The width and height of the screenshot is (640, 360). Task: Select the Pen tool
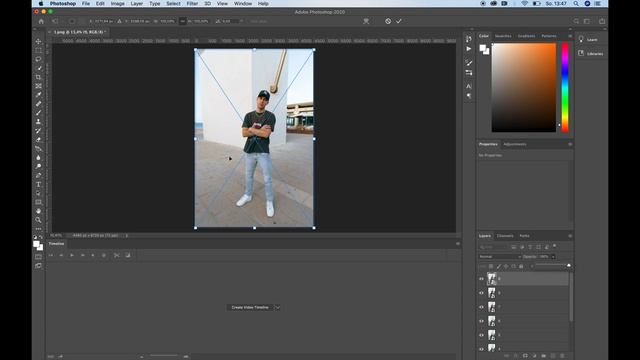point(38,176)
